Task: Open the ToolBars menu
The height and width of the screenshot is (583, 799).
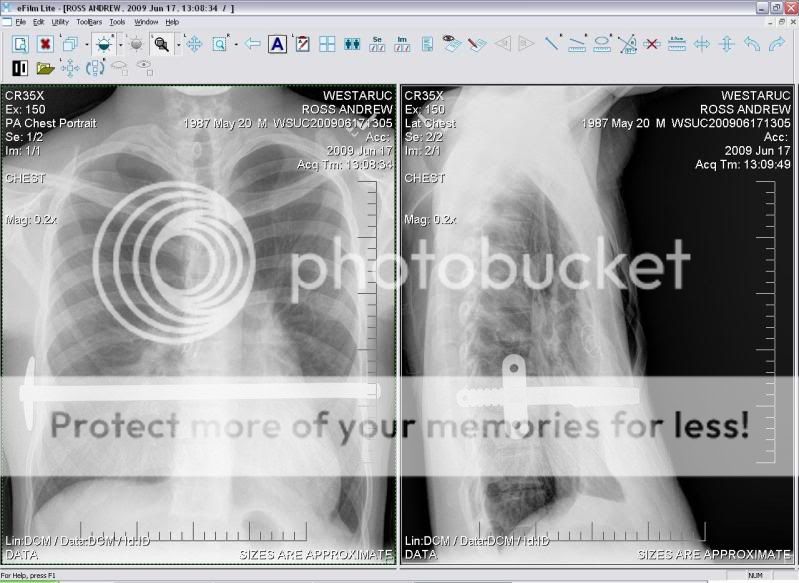Action: pyautogui.click(x=89, y=22)
